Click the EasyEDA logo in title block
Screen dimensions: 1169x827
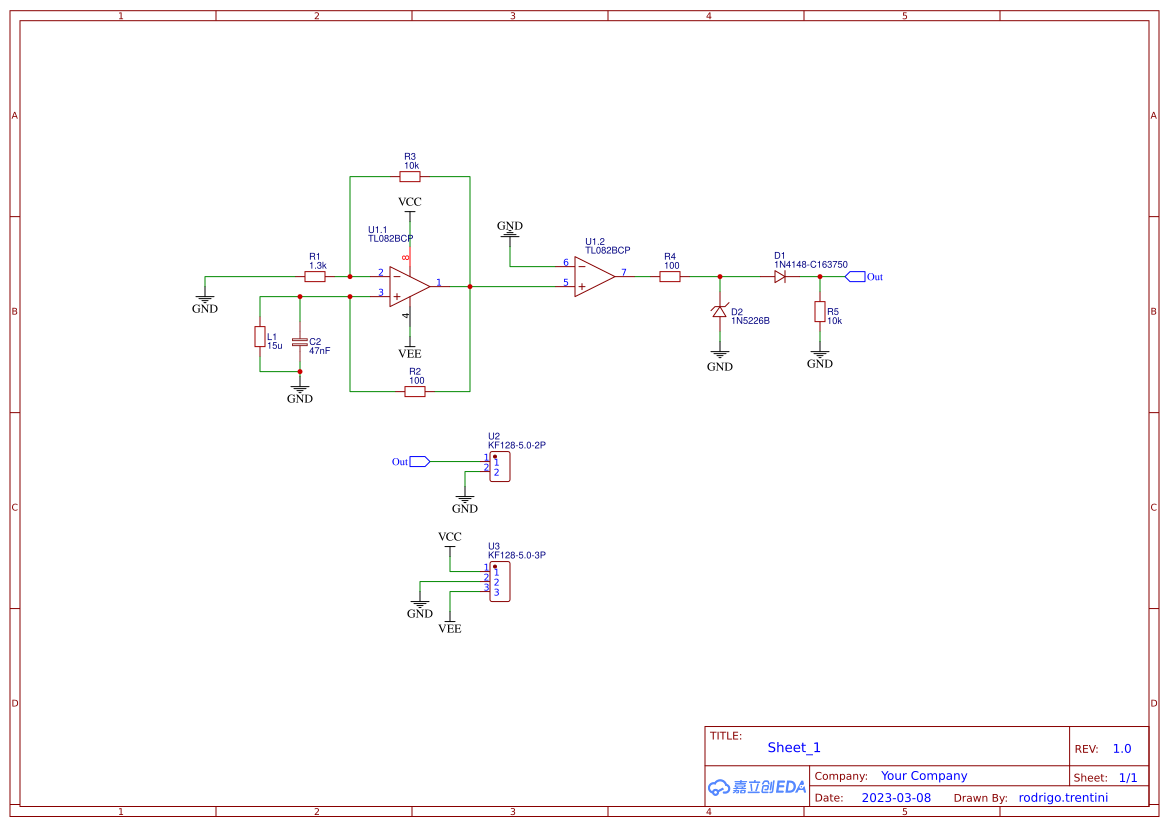pos(757,787)
